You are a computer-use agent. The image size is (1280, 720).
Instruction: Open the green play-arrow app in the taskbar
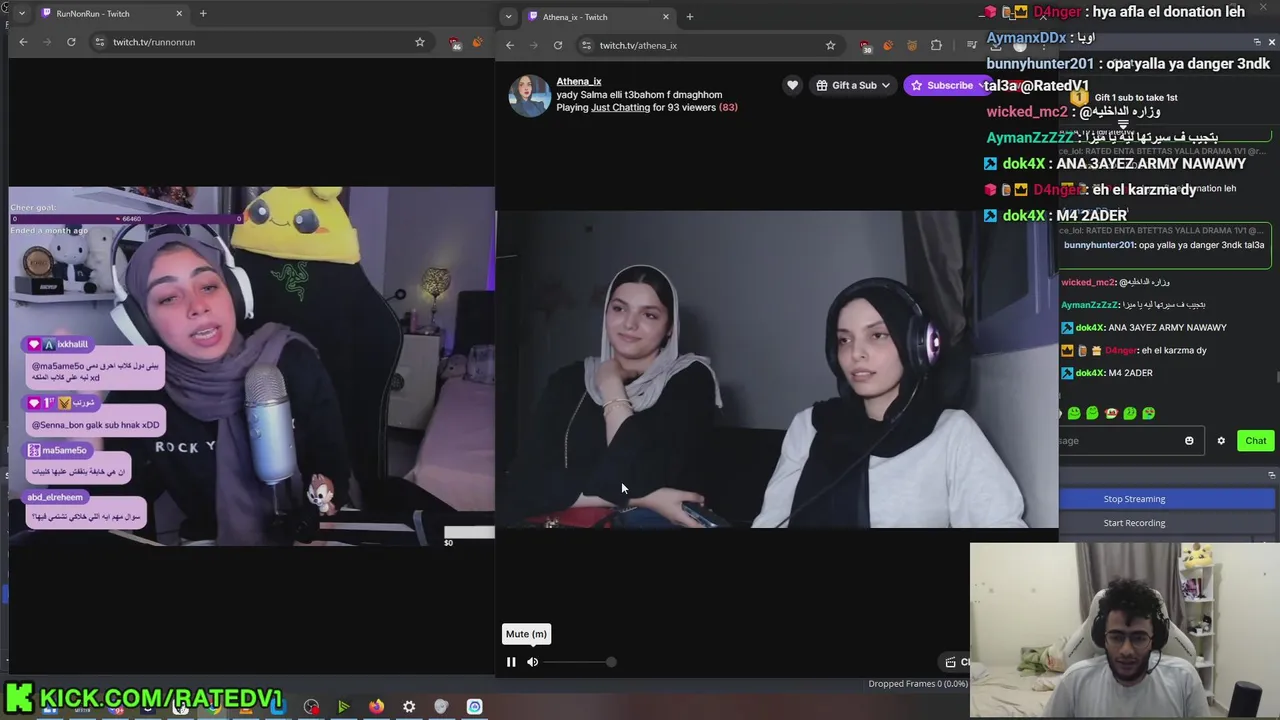click(x=343, y=707)
